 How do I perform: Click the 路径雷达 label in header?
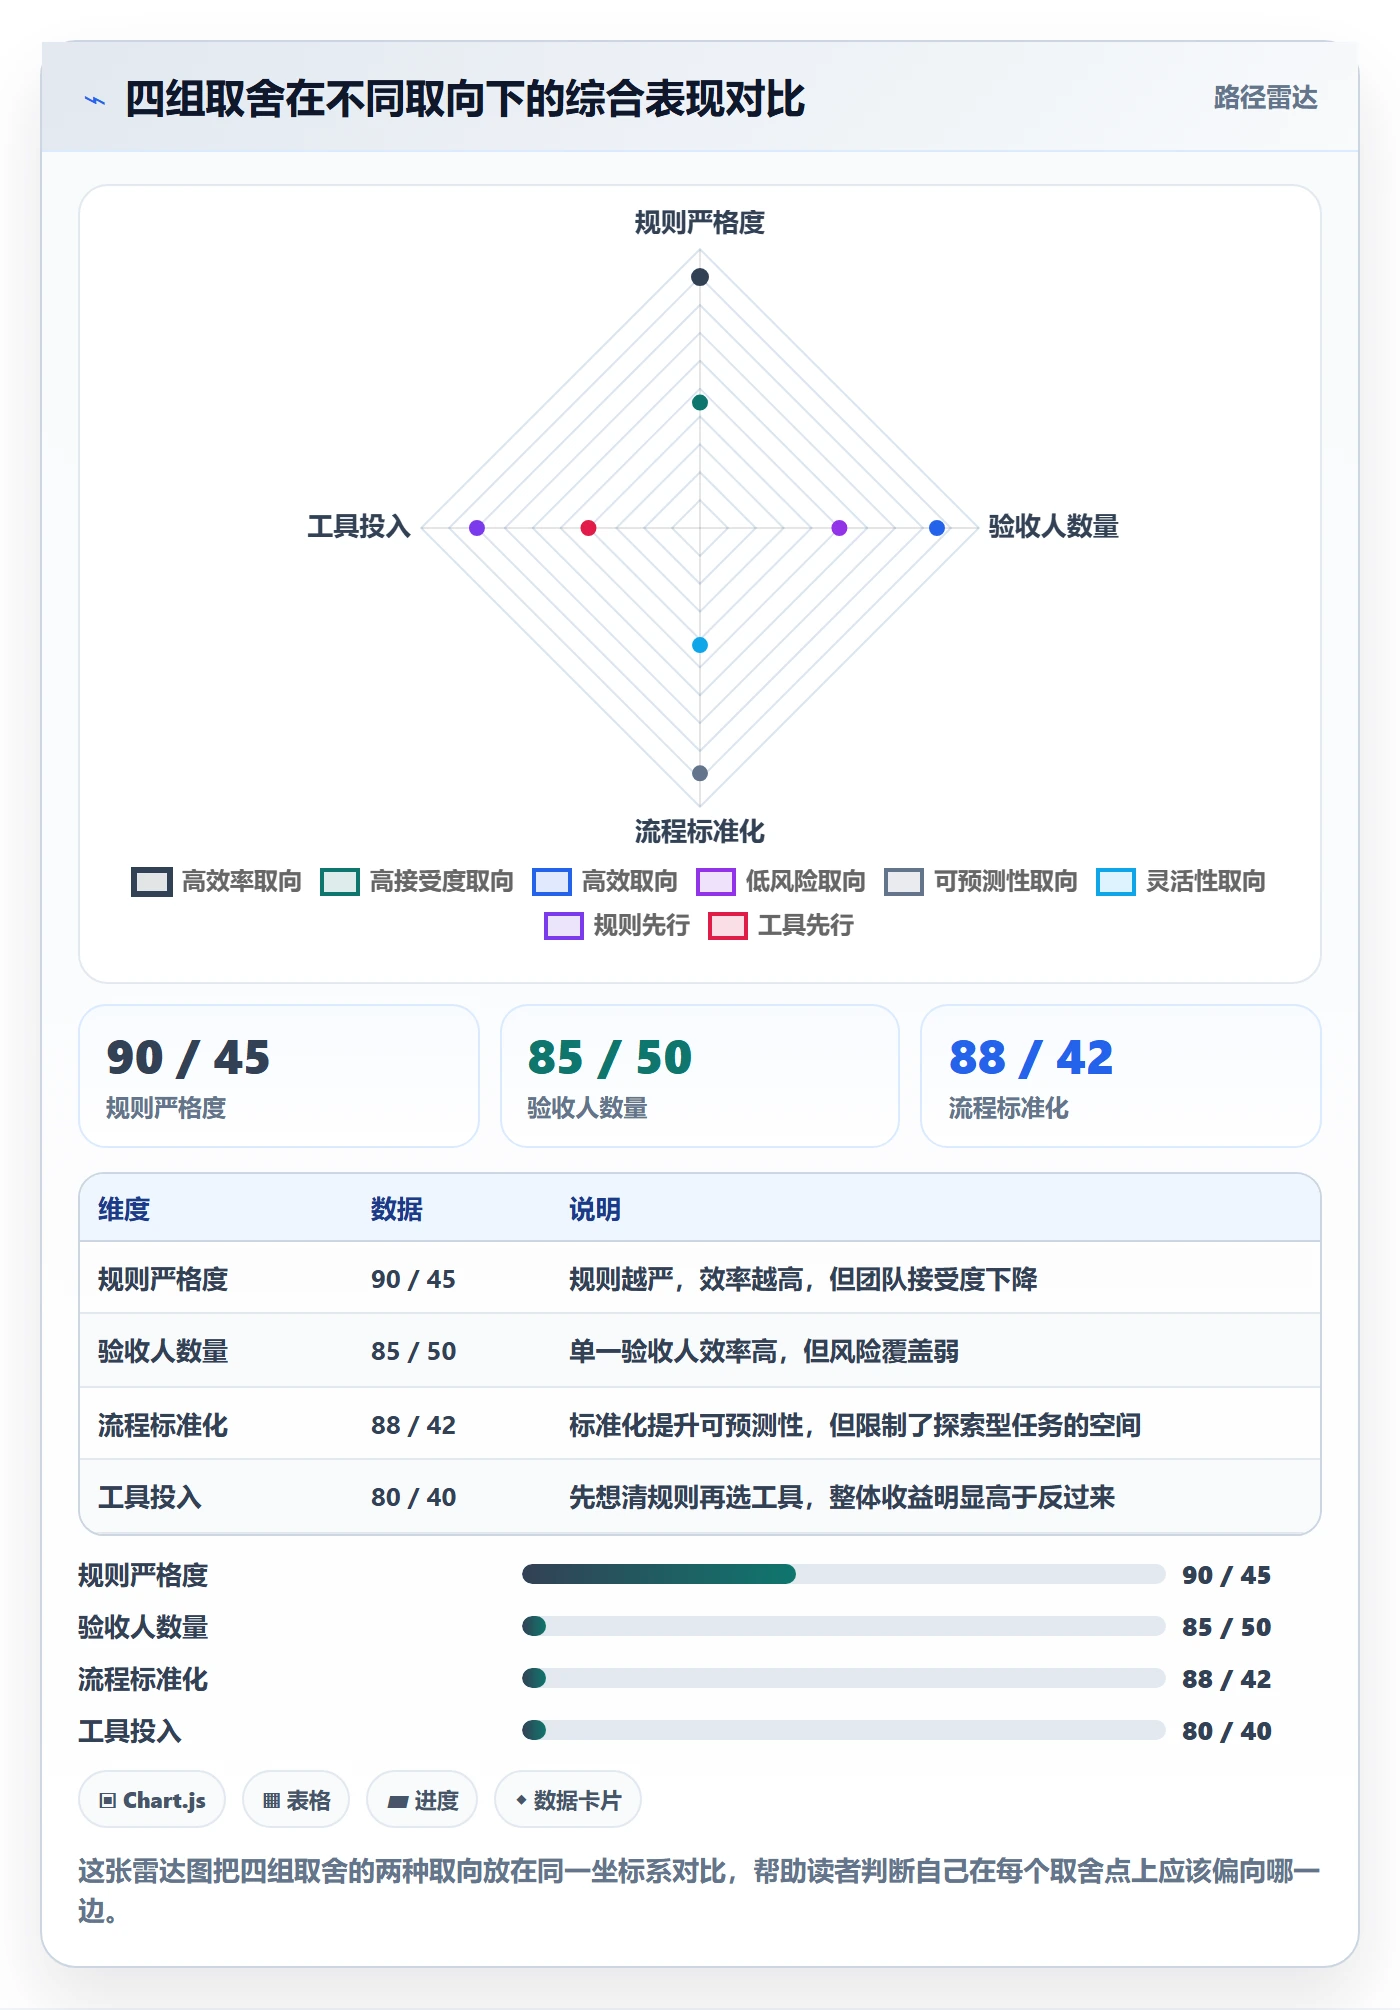1265,98
